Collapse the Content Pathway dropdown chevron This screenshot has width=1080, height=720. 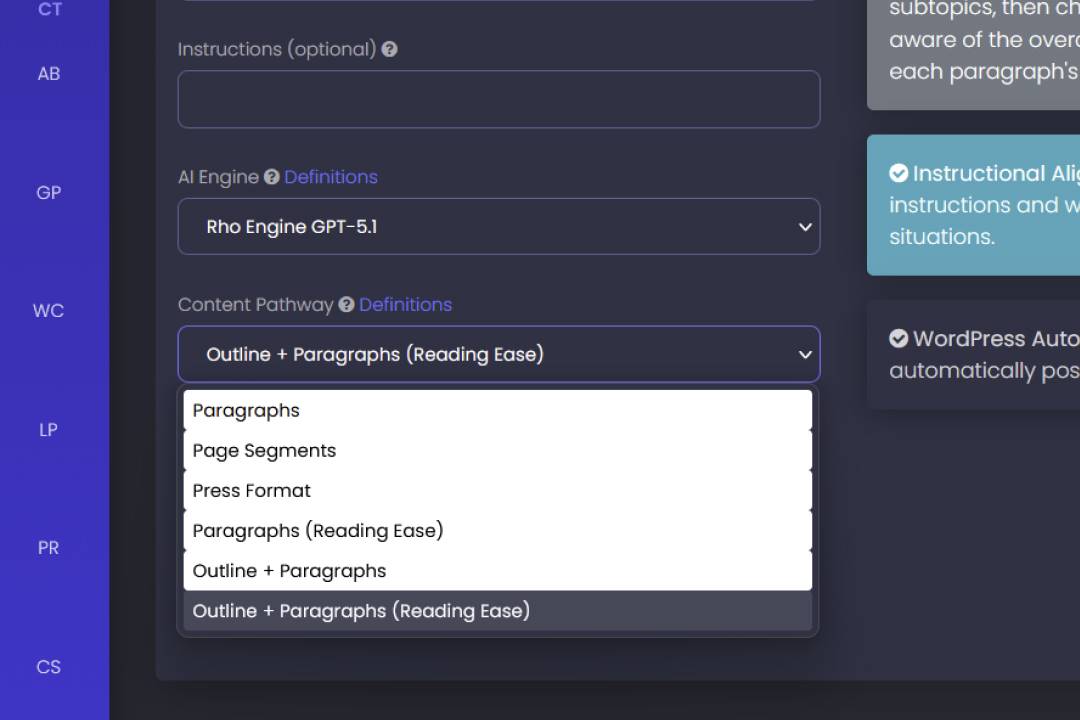click(x=805, y=354)
